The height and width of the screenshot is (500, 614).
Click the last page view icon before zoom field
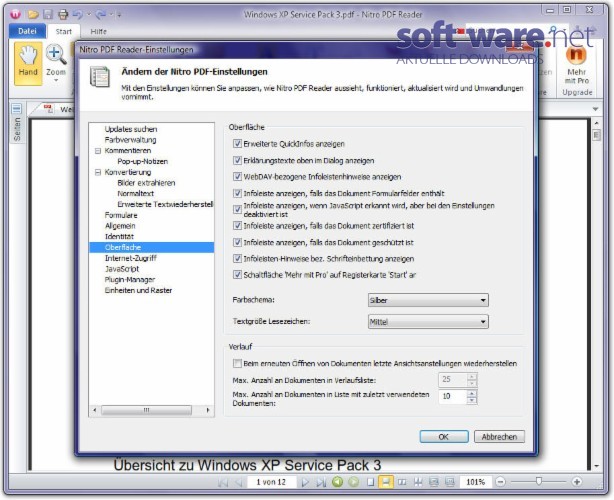point(450,482)
